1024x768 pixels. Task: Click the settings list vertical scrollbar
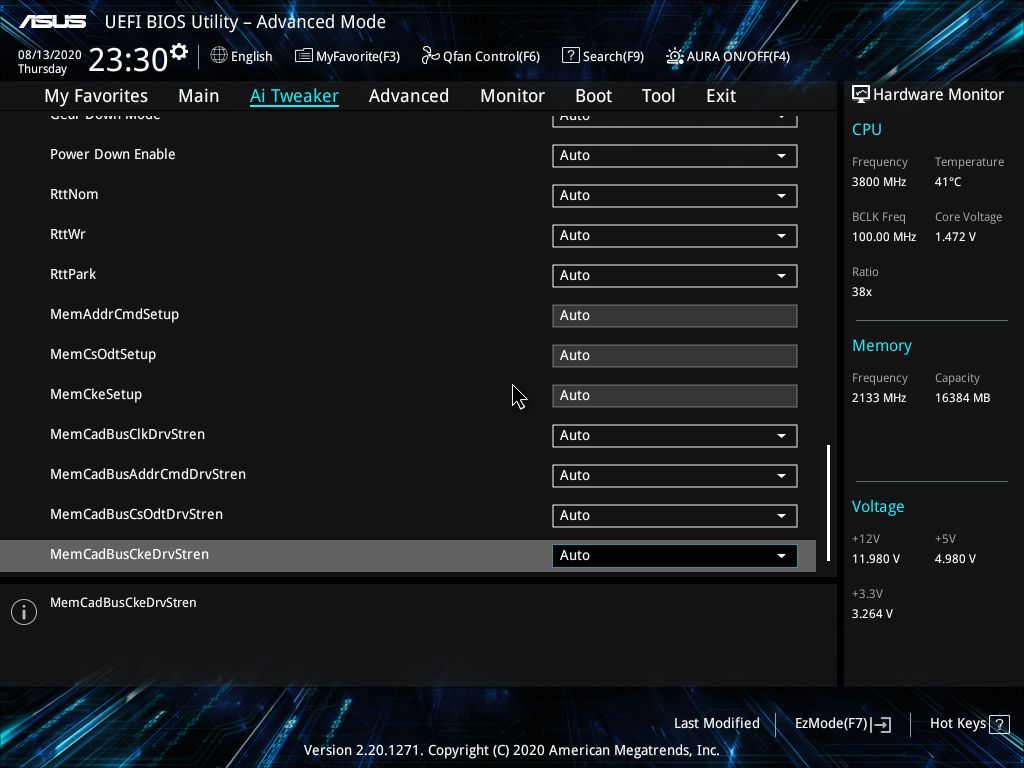coord(828,503)
